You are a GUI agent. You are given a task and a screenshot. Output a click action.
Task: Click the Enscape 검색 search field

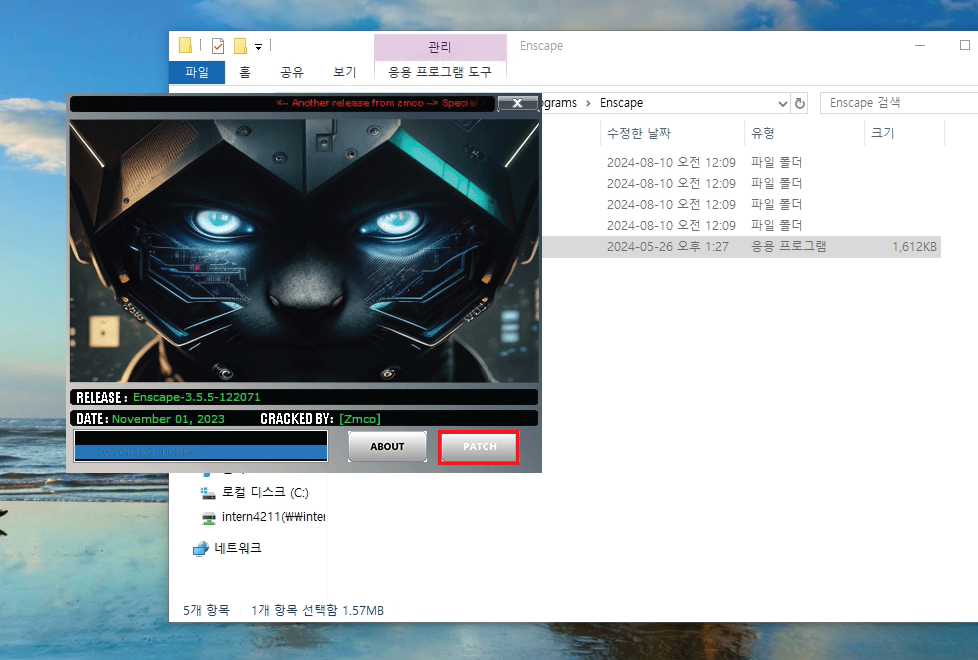click(x=898, y=103)
